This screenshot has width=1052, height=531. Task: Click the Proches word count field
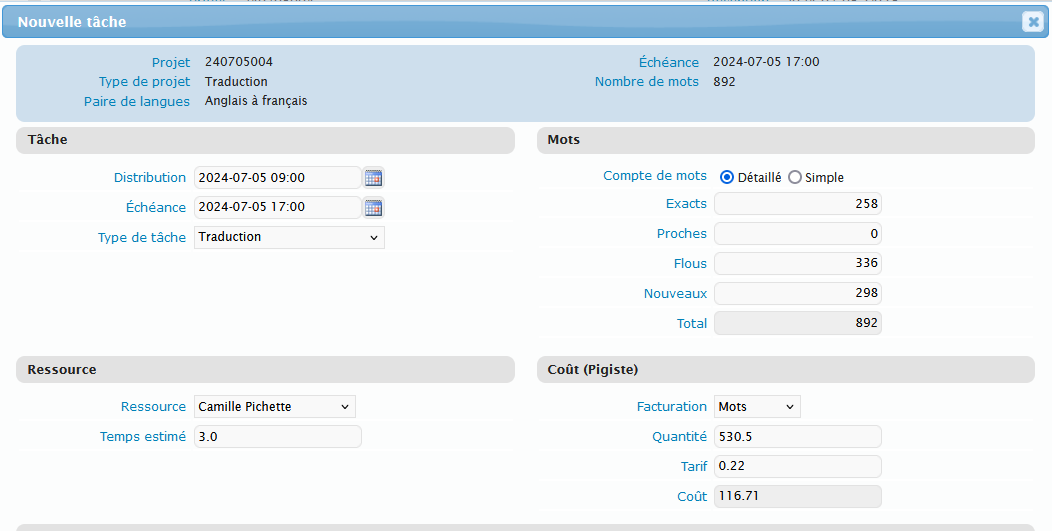click(x=797, y=234)
